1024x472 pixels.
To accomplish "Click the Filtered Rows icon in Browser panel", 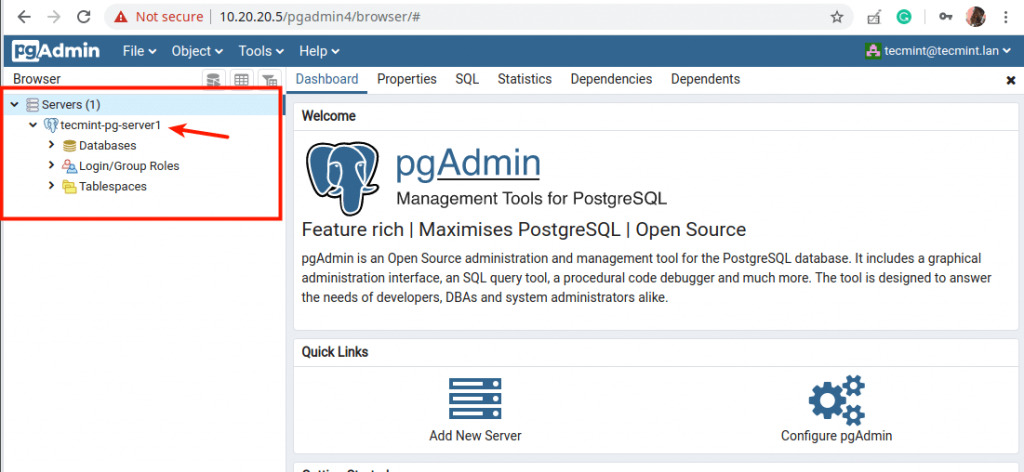I will point(269,80).
